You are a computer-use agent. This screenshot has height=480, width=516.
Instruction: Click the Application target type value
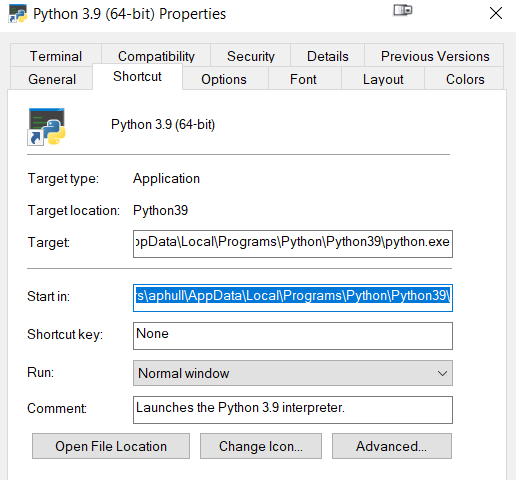[x=166, y=179]
